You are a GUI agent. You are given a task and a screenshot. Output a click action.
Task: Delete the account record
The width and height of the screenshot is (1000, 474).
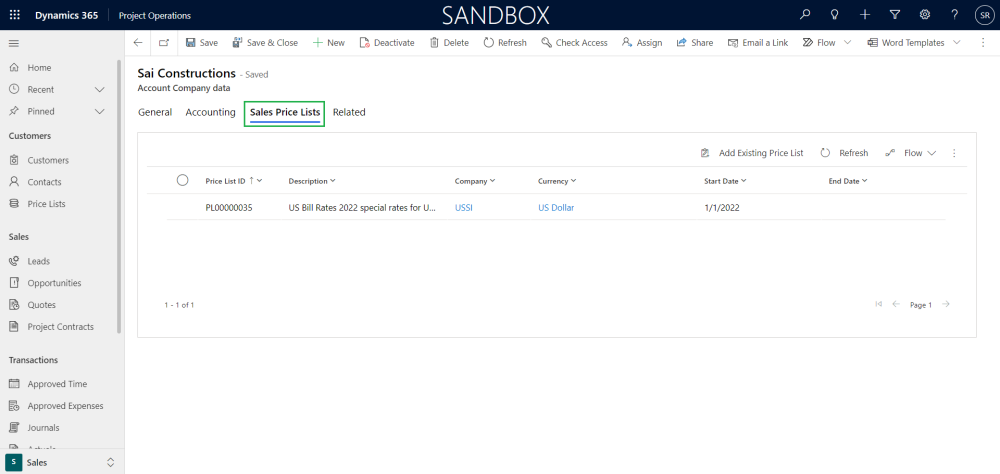(x=449, y=43)
